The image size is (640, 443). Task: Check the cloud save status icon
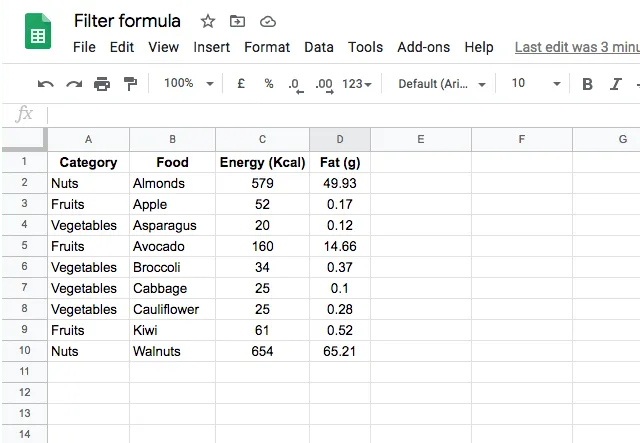point(268,21)
